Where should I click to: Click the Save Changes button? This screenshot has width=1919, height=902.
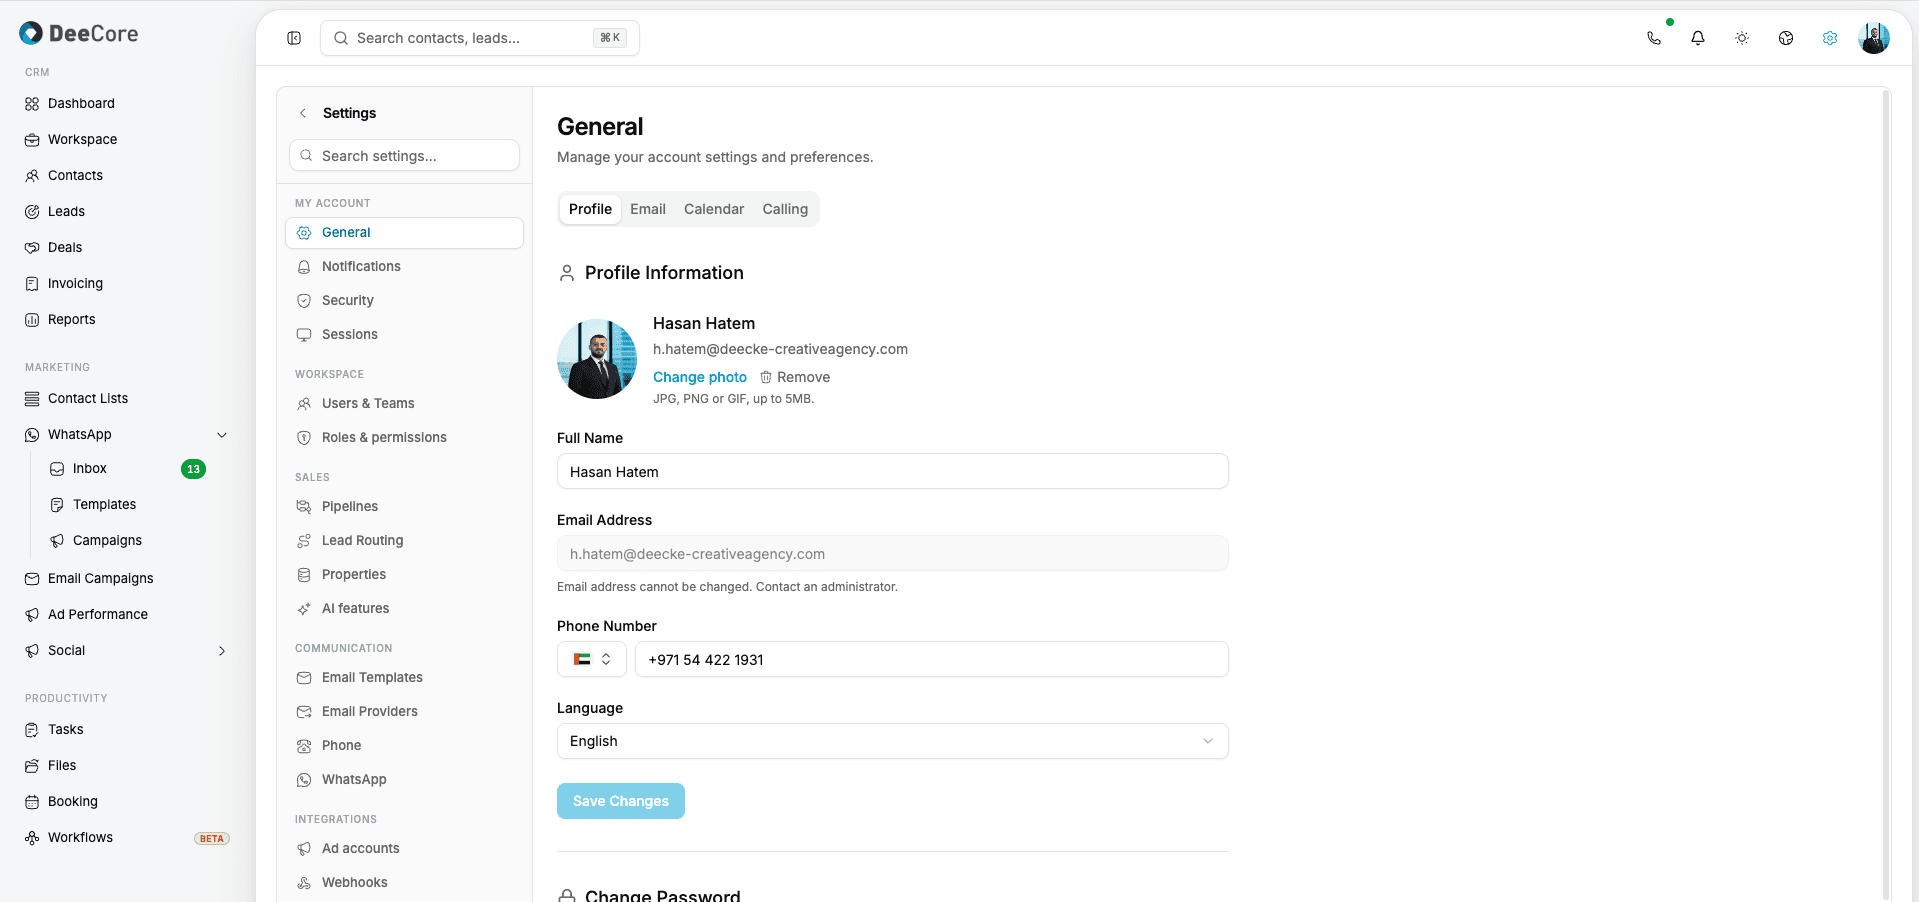[x=621, y=801]
